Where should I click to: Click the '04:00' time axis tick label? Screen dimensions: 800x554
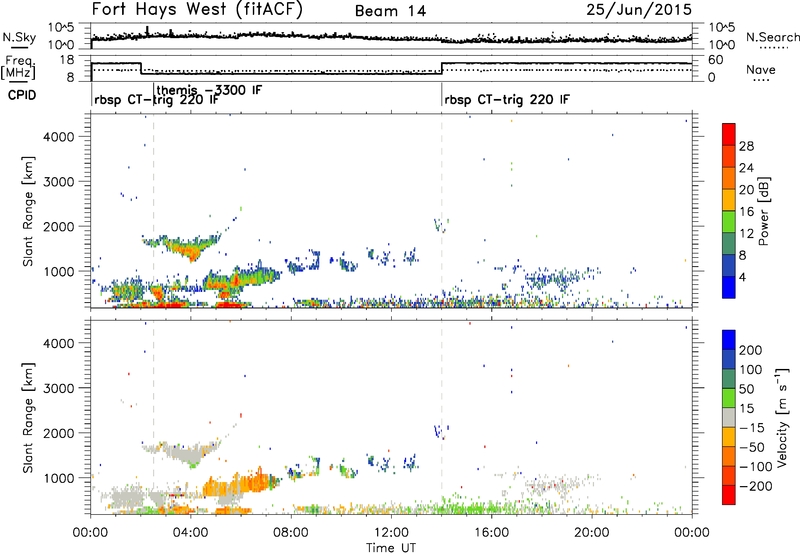[x=191, y=533]
